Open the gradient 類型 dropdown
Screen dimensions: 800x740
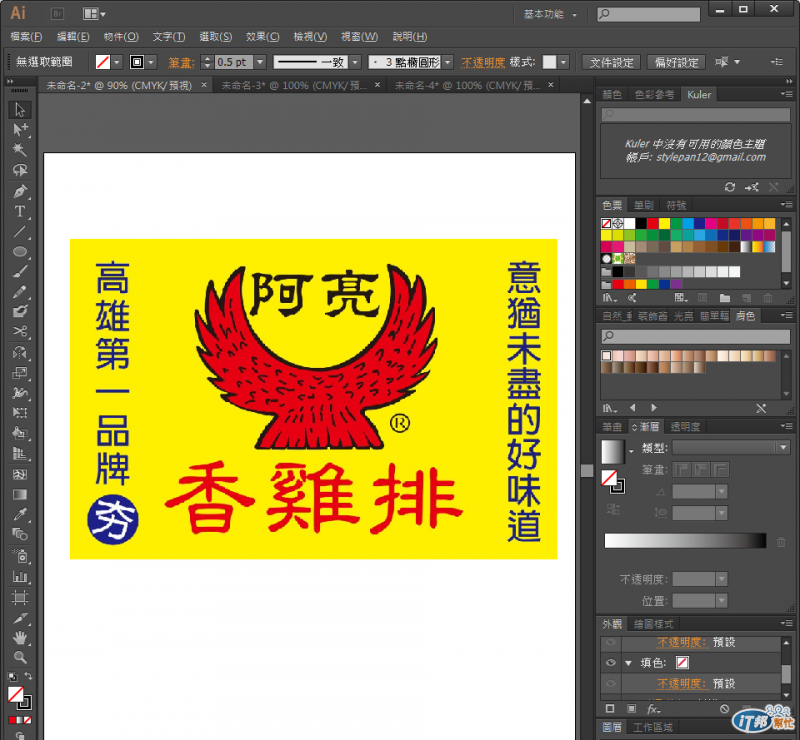coord(731,448)
